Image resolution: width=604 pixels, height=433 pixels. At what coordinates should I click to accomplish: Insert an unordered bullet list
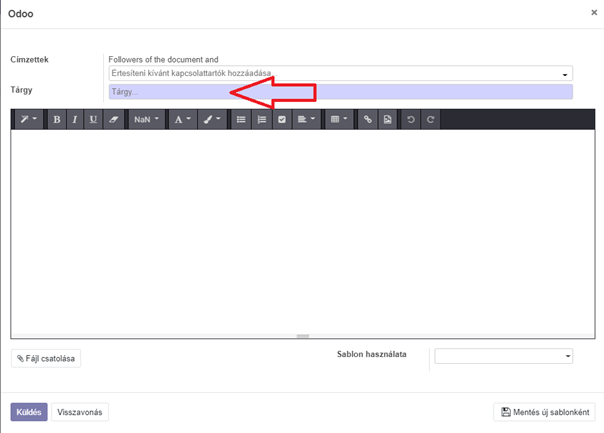click(x=241, y=119)
